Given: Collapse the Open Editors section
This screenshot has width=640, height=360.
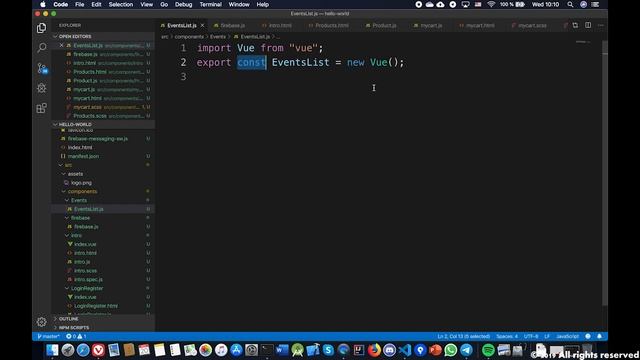Looking at the screenshot, I should pyautogui.click(x=103, y=36).
